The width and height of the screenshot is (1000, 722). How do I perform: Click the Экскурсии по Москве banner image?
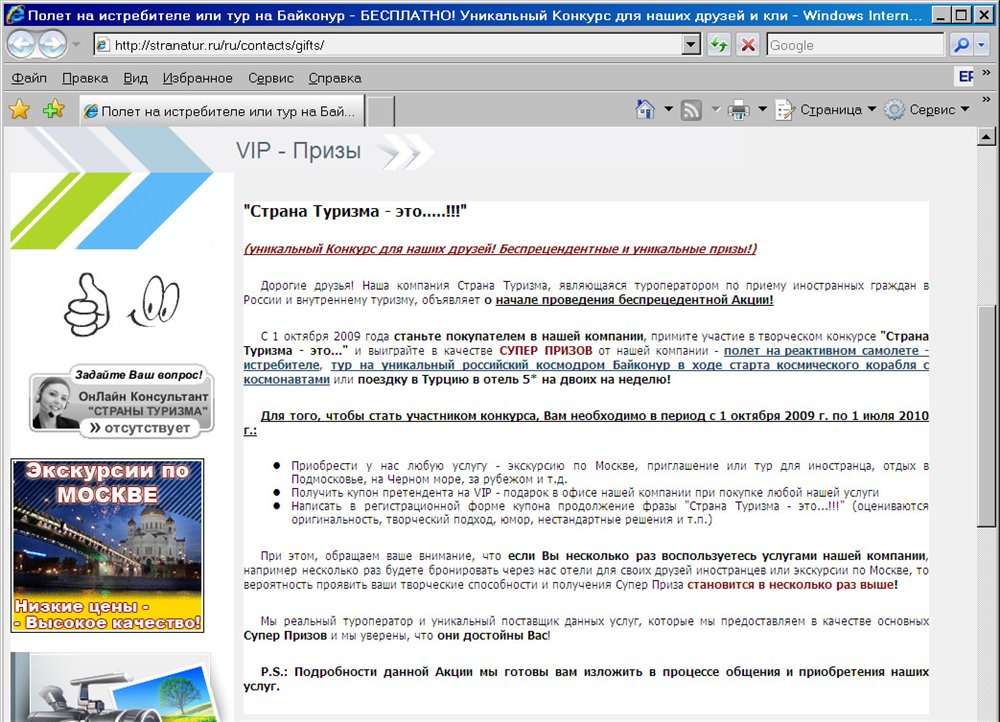[x=107, y=545]
